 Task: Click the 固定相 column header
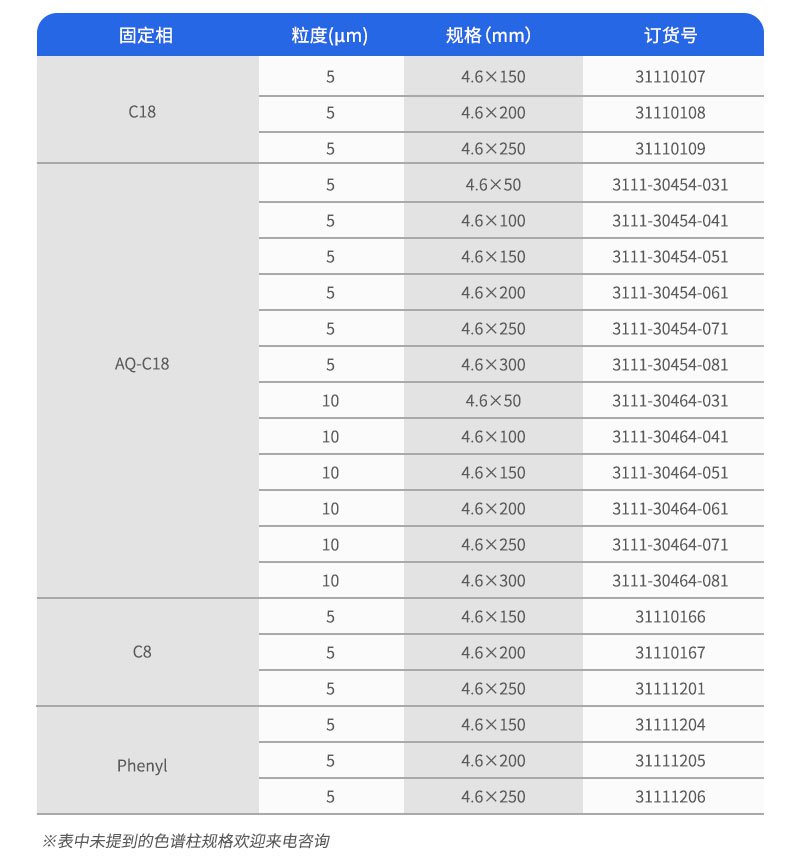point(146,36)
